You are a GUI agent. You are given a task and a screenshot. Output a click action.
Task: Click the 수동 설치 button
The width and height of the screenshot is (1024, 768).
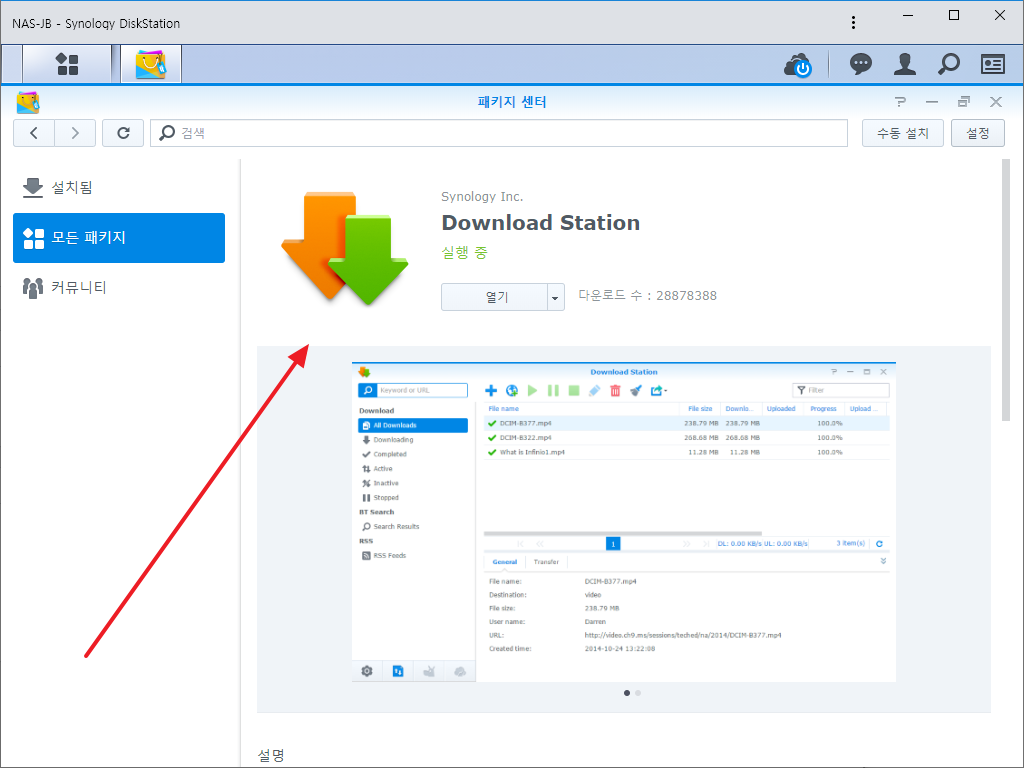pos(903,133)
